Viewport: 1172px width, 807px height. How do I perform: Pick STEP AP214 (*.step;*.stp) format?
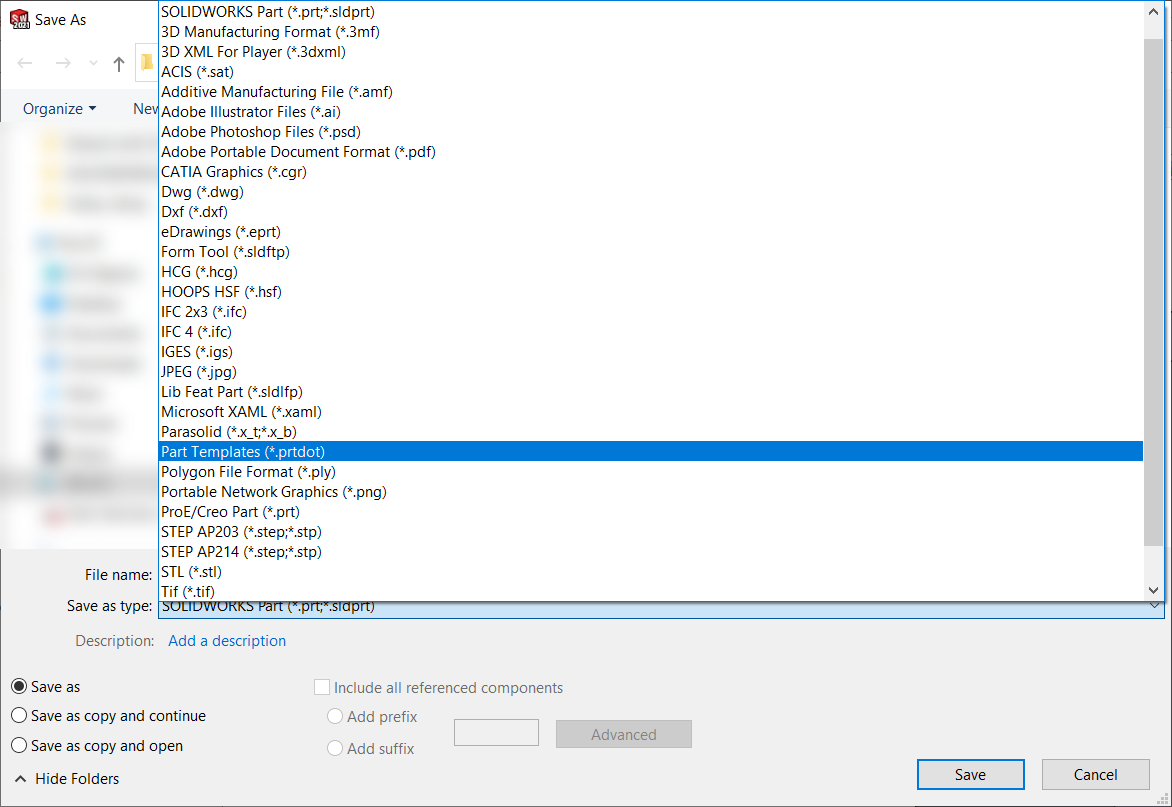click(x=241, y=552)
